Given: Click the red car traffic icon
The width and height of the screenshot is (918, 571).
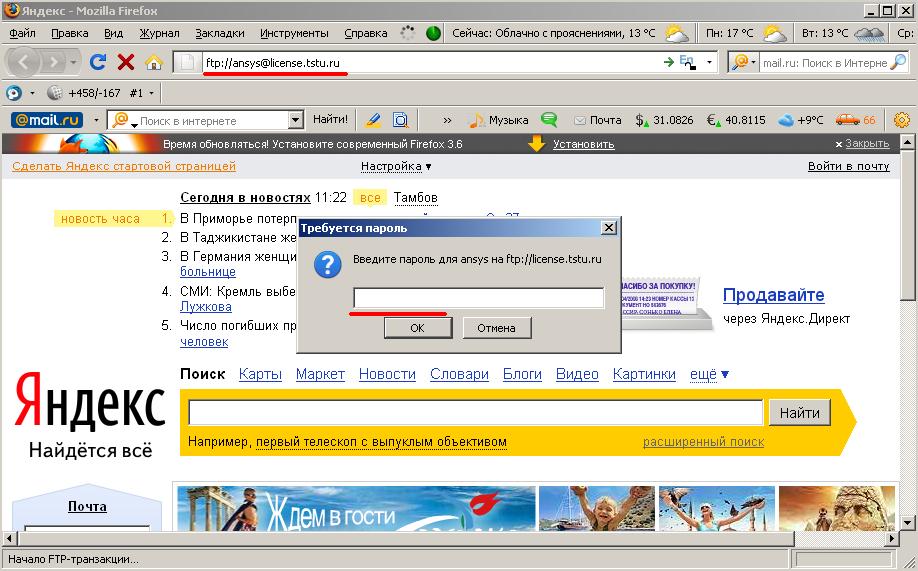Looking at the screenshot, I should pyautogui.click(x=847, y=119).
